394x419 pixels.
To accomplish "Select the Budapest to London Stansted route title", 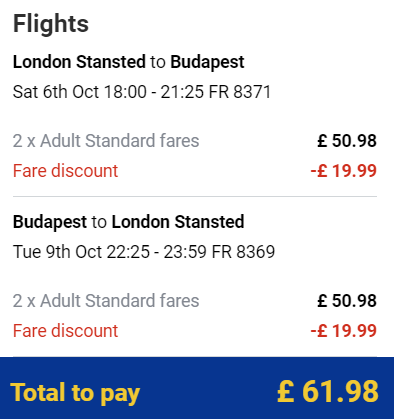I will coord(129,222).
